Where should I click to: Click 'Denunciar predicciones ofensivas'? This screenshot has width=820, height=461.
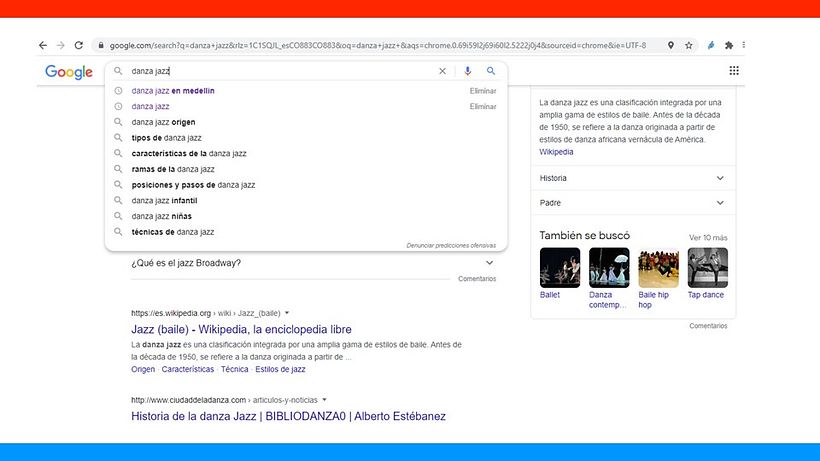point(451,246)
